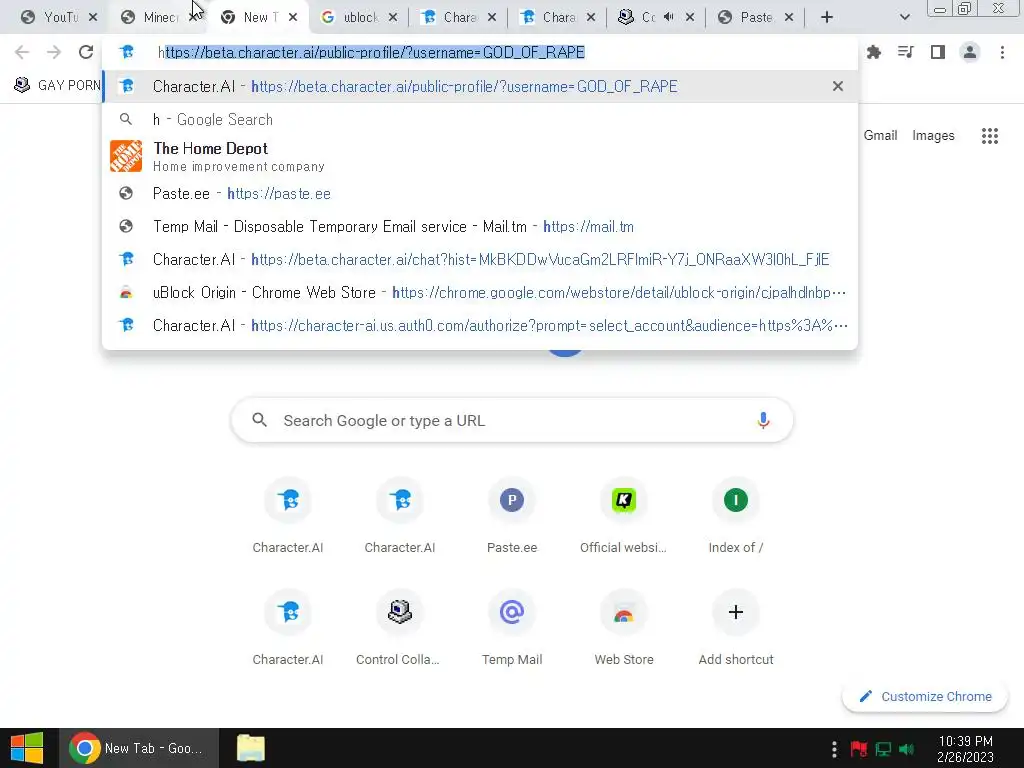
Task: Open the Images link
Action: pyautogui.click(x=933, y=135)
